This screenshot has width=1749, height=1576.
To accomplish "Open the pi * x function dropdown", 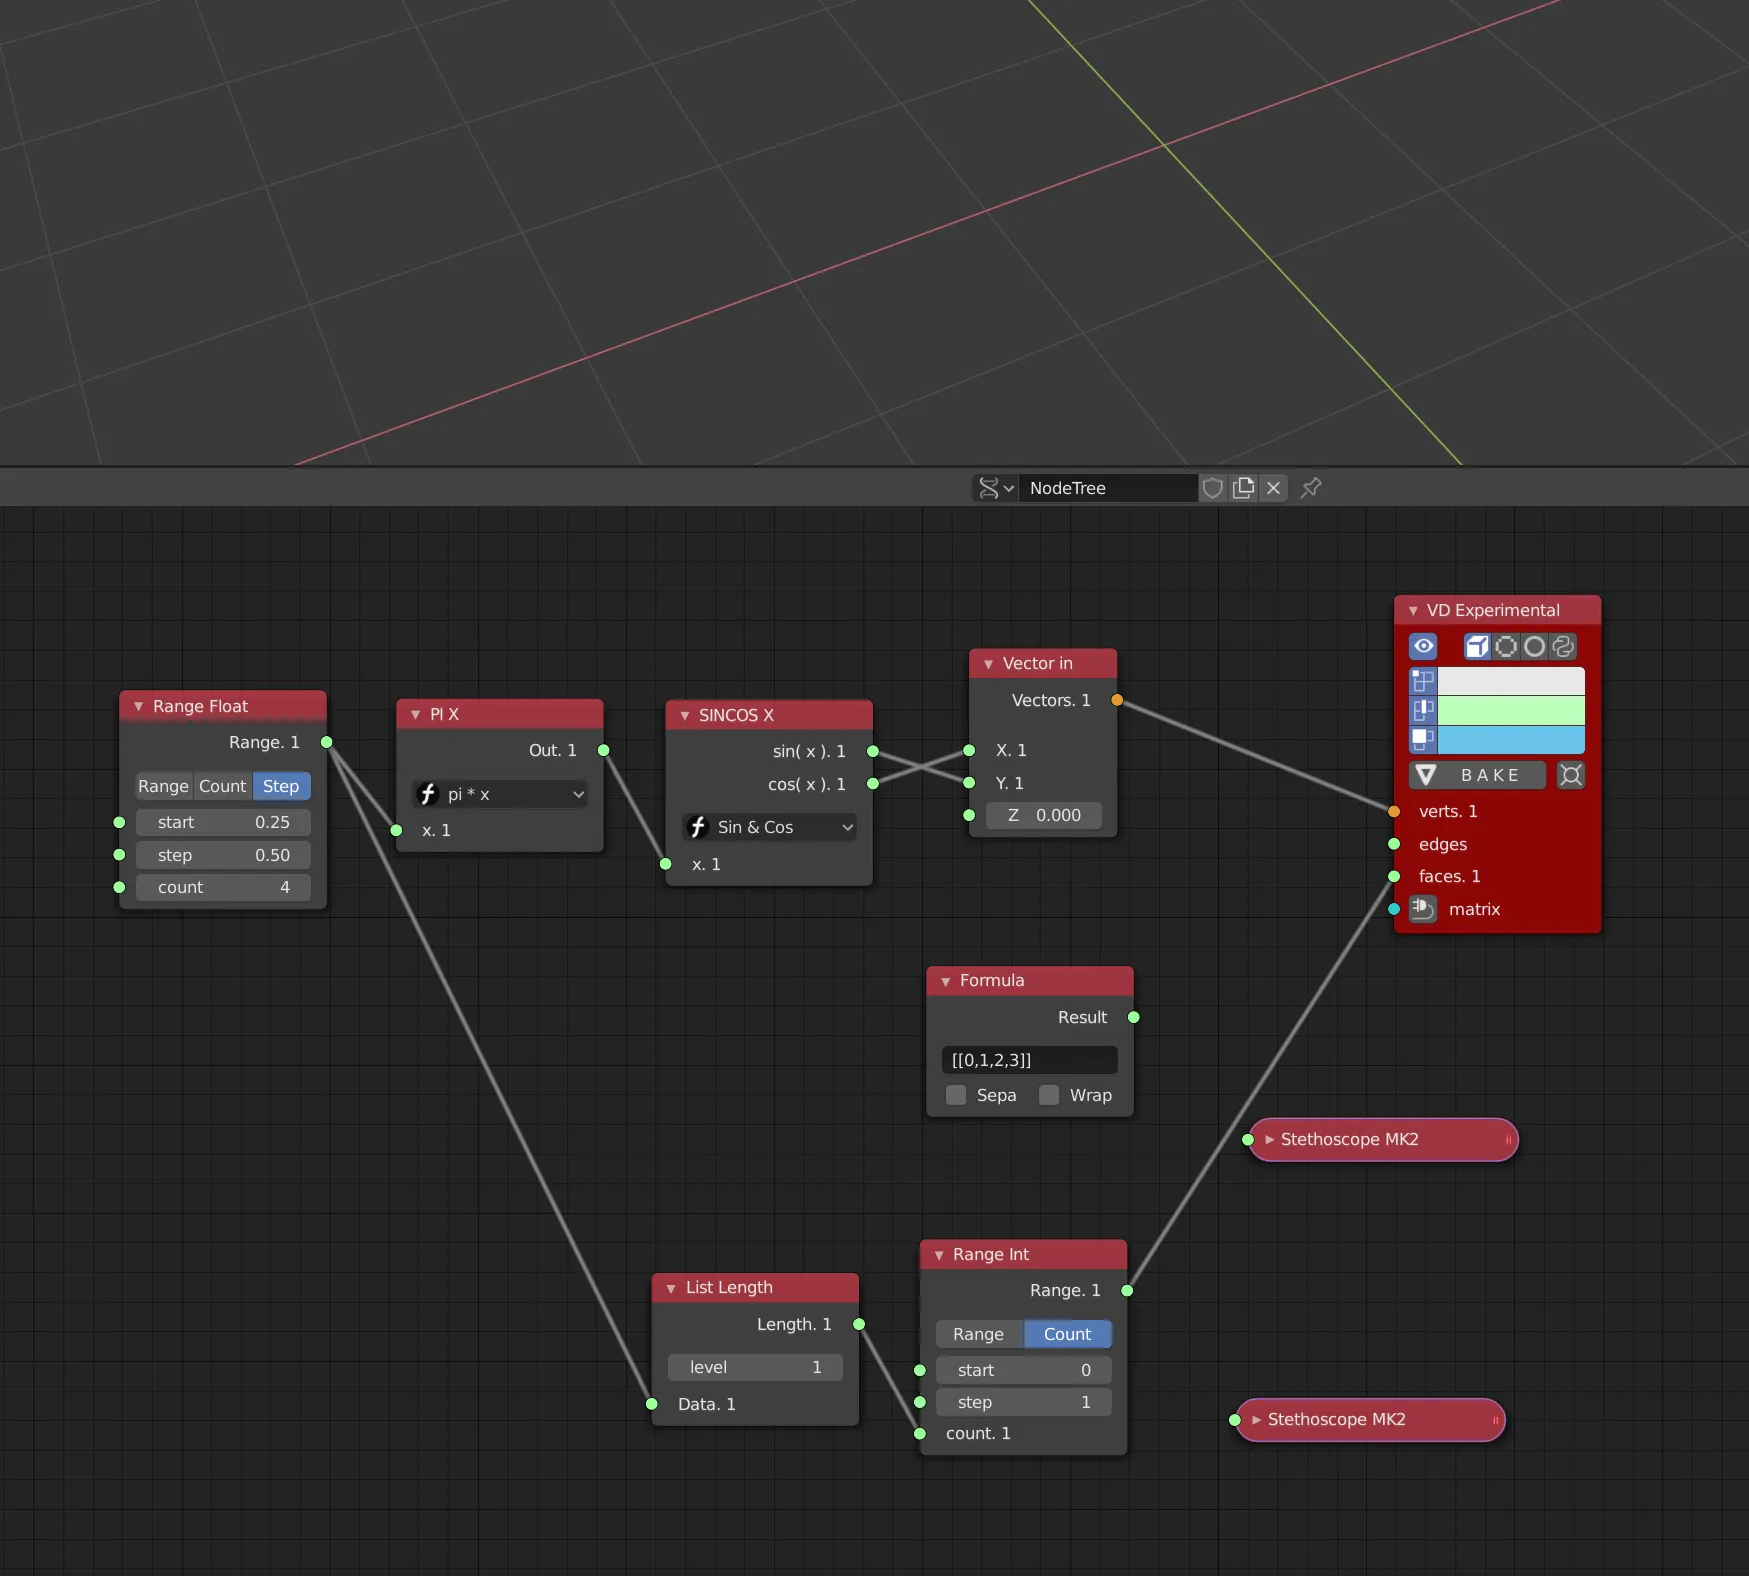I will pyautogui.click(x=500, y=794).
